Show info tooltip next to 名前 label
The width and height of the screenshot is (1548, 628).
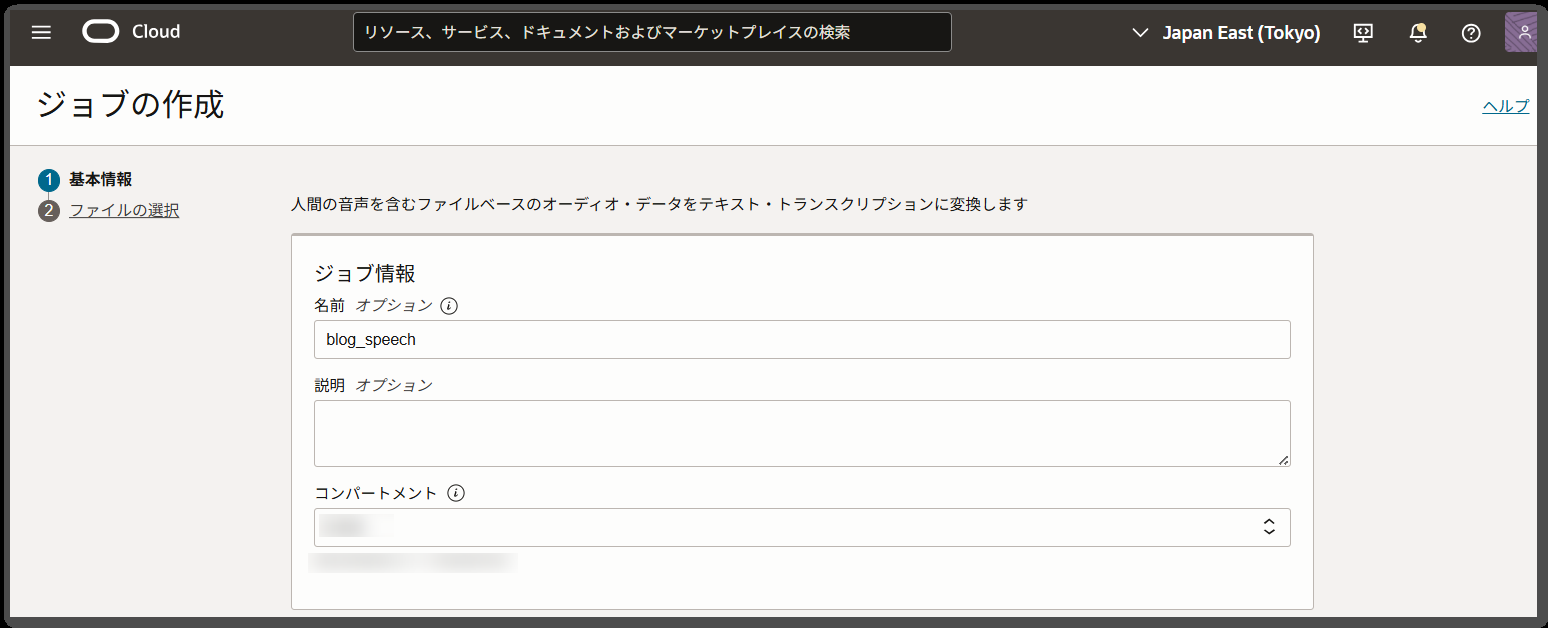point(449,305)
